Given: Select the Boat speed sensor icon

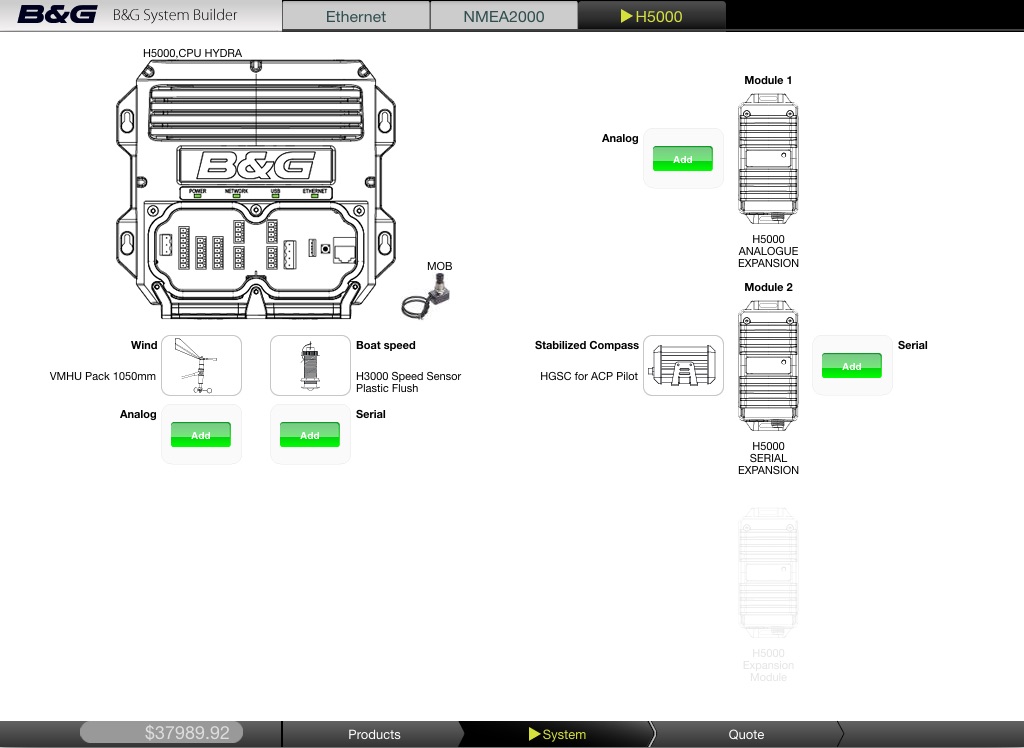Looking at the screenshot, I should tap(310, 366).
